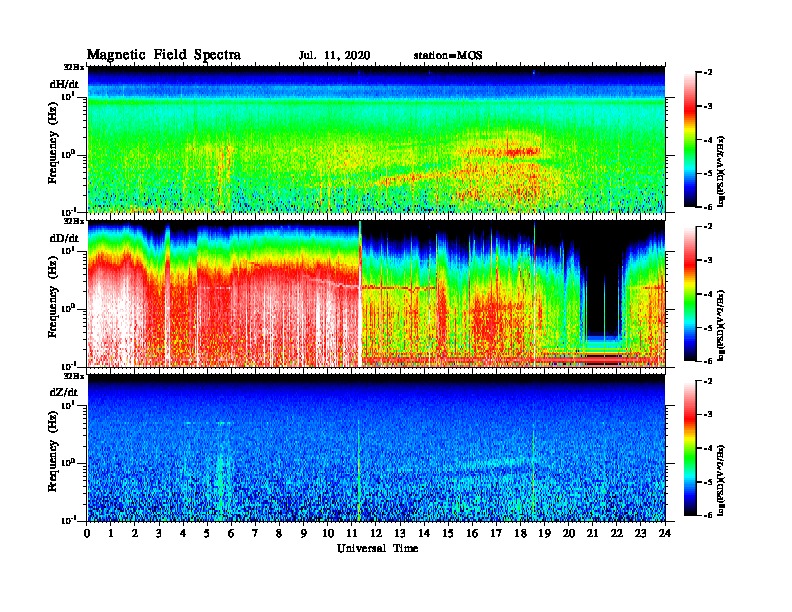Click inside the dD/dt spectrogram plot
The image size is (792, 612).
[x=376, y=294]
